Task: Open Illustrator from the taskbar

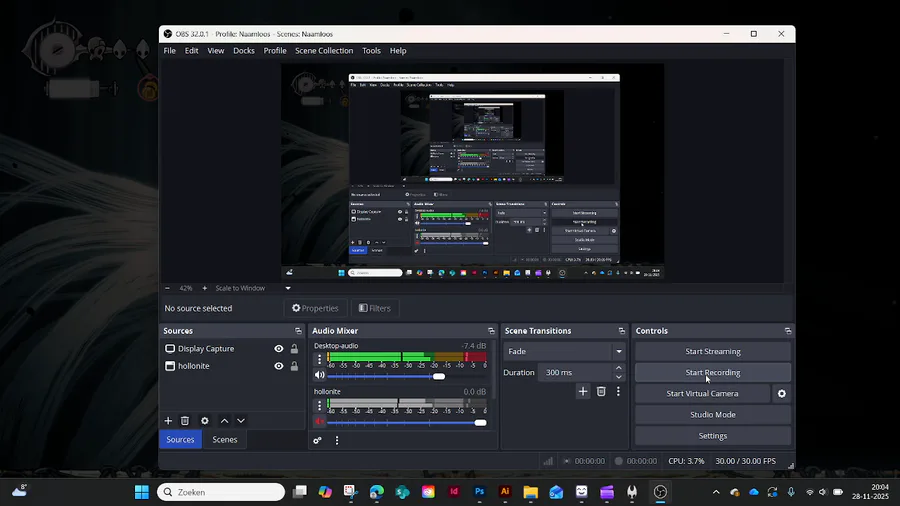Action: [505, 492]
